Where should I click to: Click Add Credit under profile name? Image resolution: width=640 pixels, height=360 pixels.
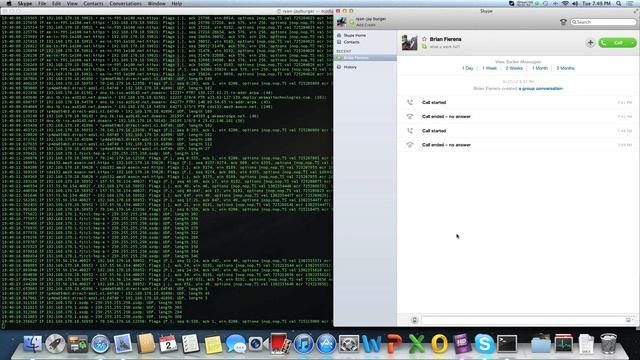click(x=366, y=25)
